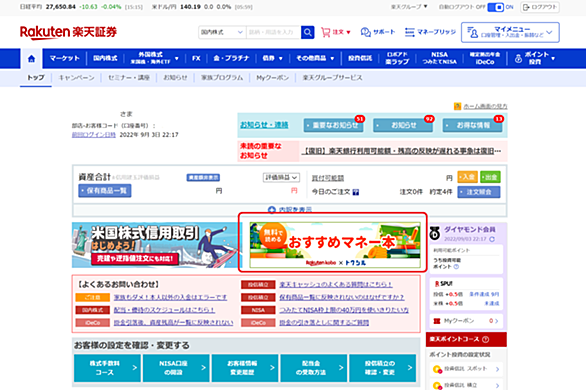This screenshot has height=390, width=586.
Task: Open the chevron on Myクーポン row
Action: [496, 321]
